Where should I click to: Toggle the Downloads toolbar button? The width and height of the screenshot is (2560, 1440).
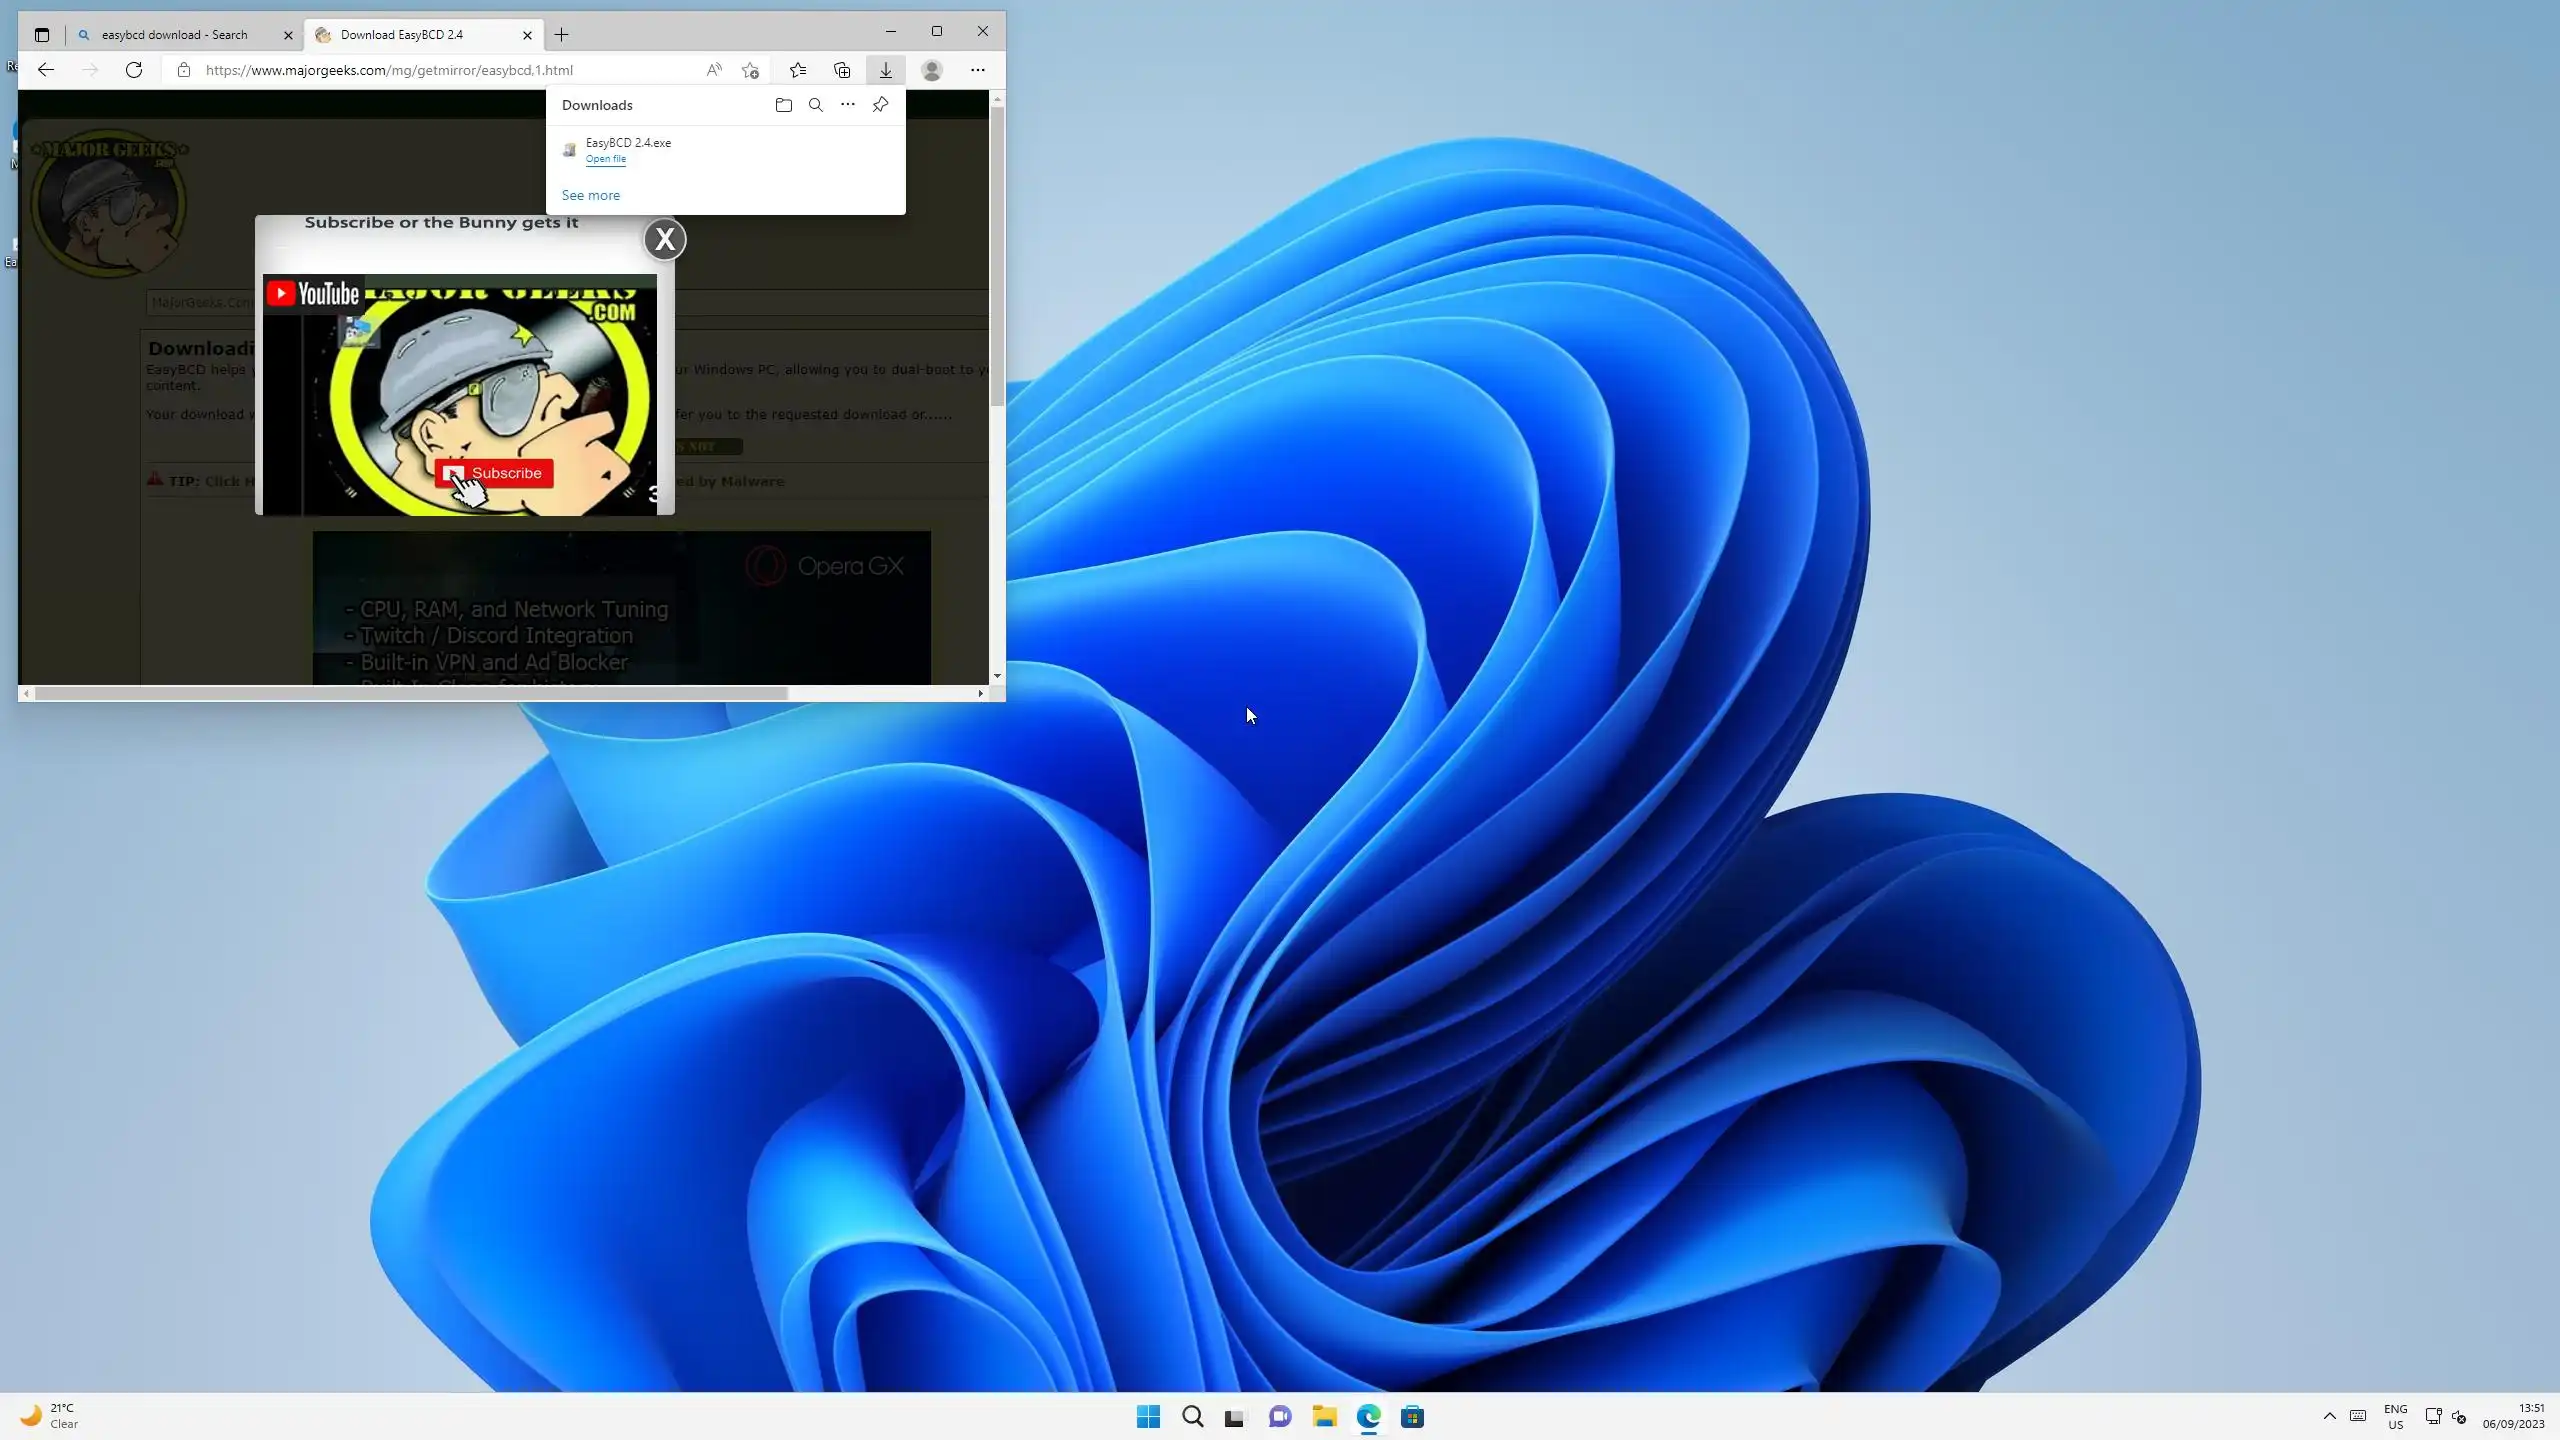885,70
